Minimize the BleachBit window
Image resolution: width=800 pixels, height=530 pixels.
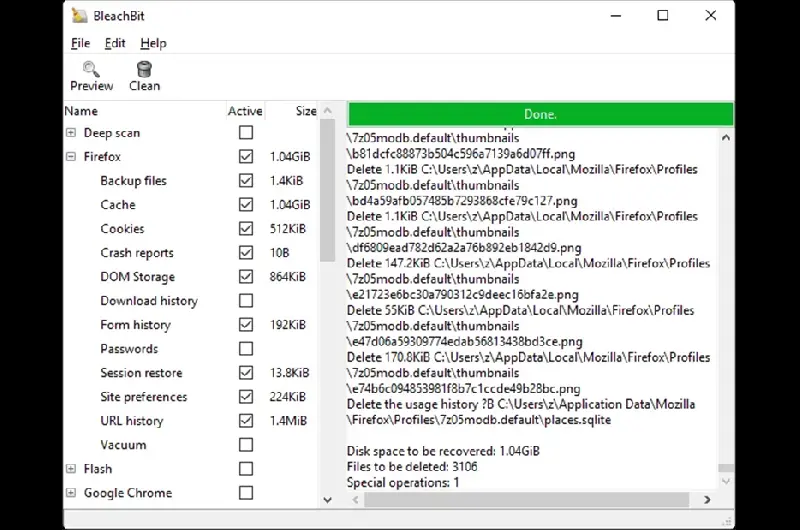[x=616, y=16]
